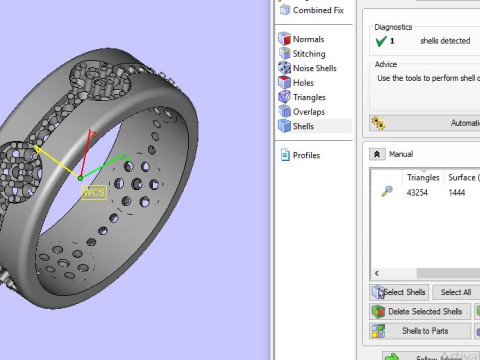
Task: Click the Normals label
Action: 308,39
